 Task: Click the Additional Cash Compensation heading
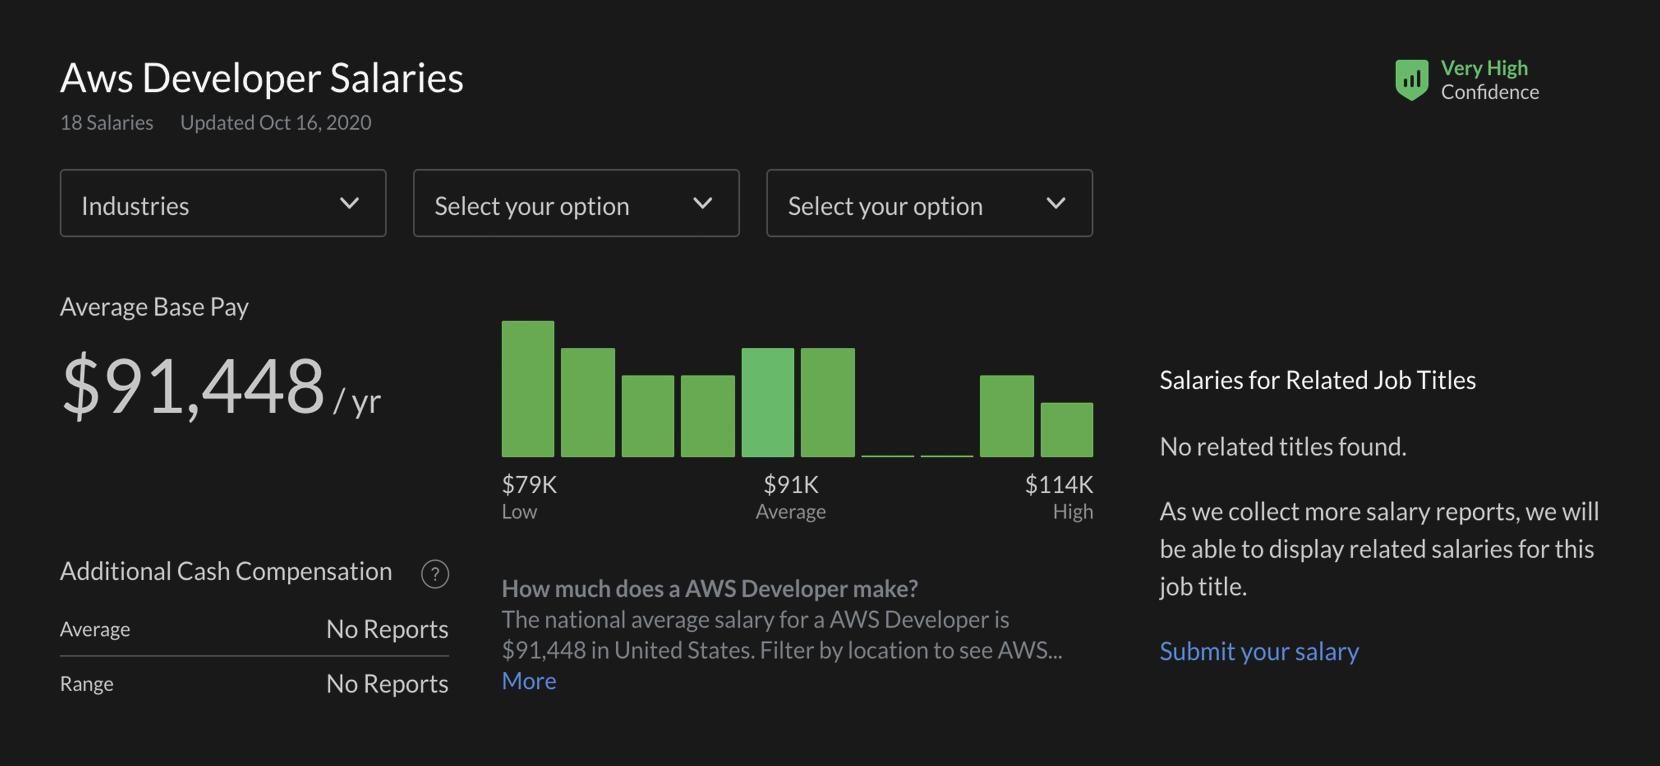(x=226, y=571)
